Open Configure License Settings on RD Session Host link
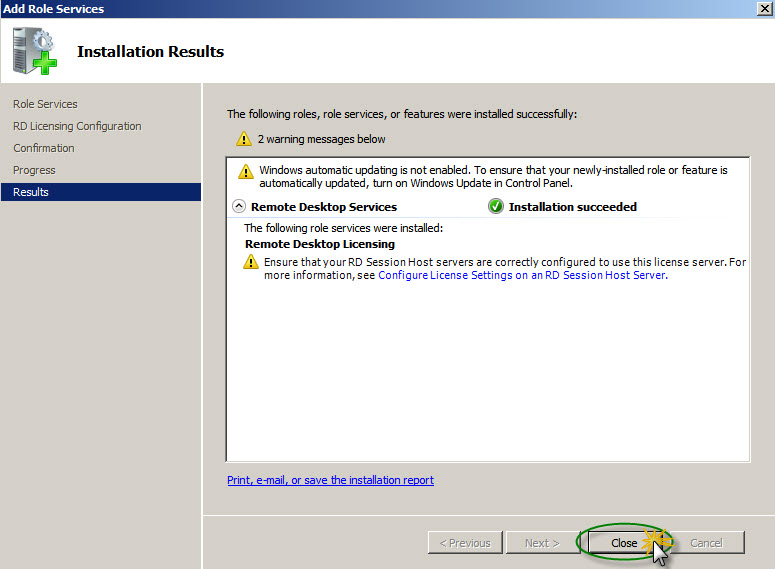The image size is (775, 569). point(523,275)
